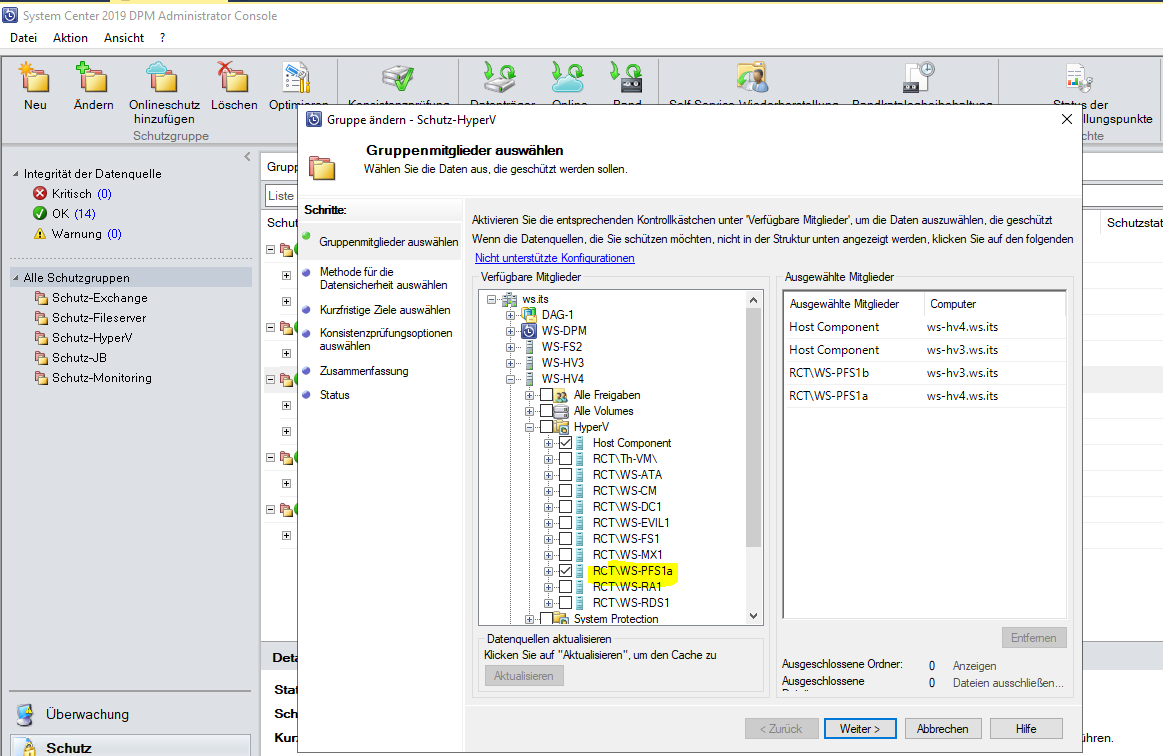Screen dimensions: 1163x756
Task: Collapse the HyperV tree node
Action: [x=530, y=427]
